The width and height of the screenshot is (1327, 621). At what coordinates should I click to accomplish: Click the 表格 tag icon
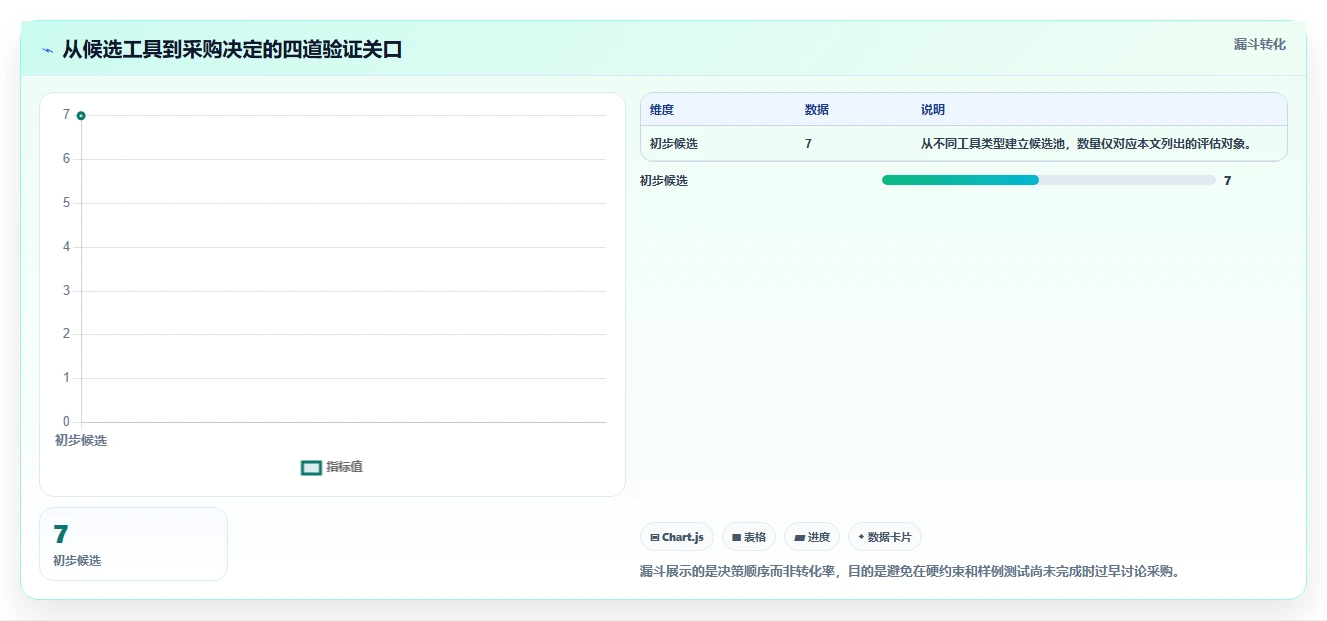pos(736,538)
